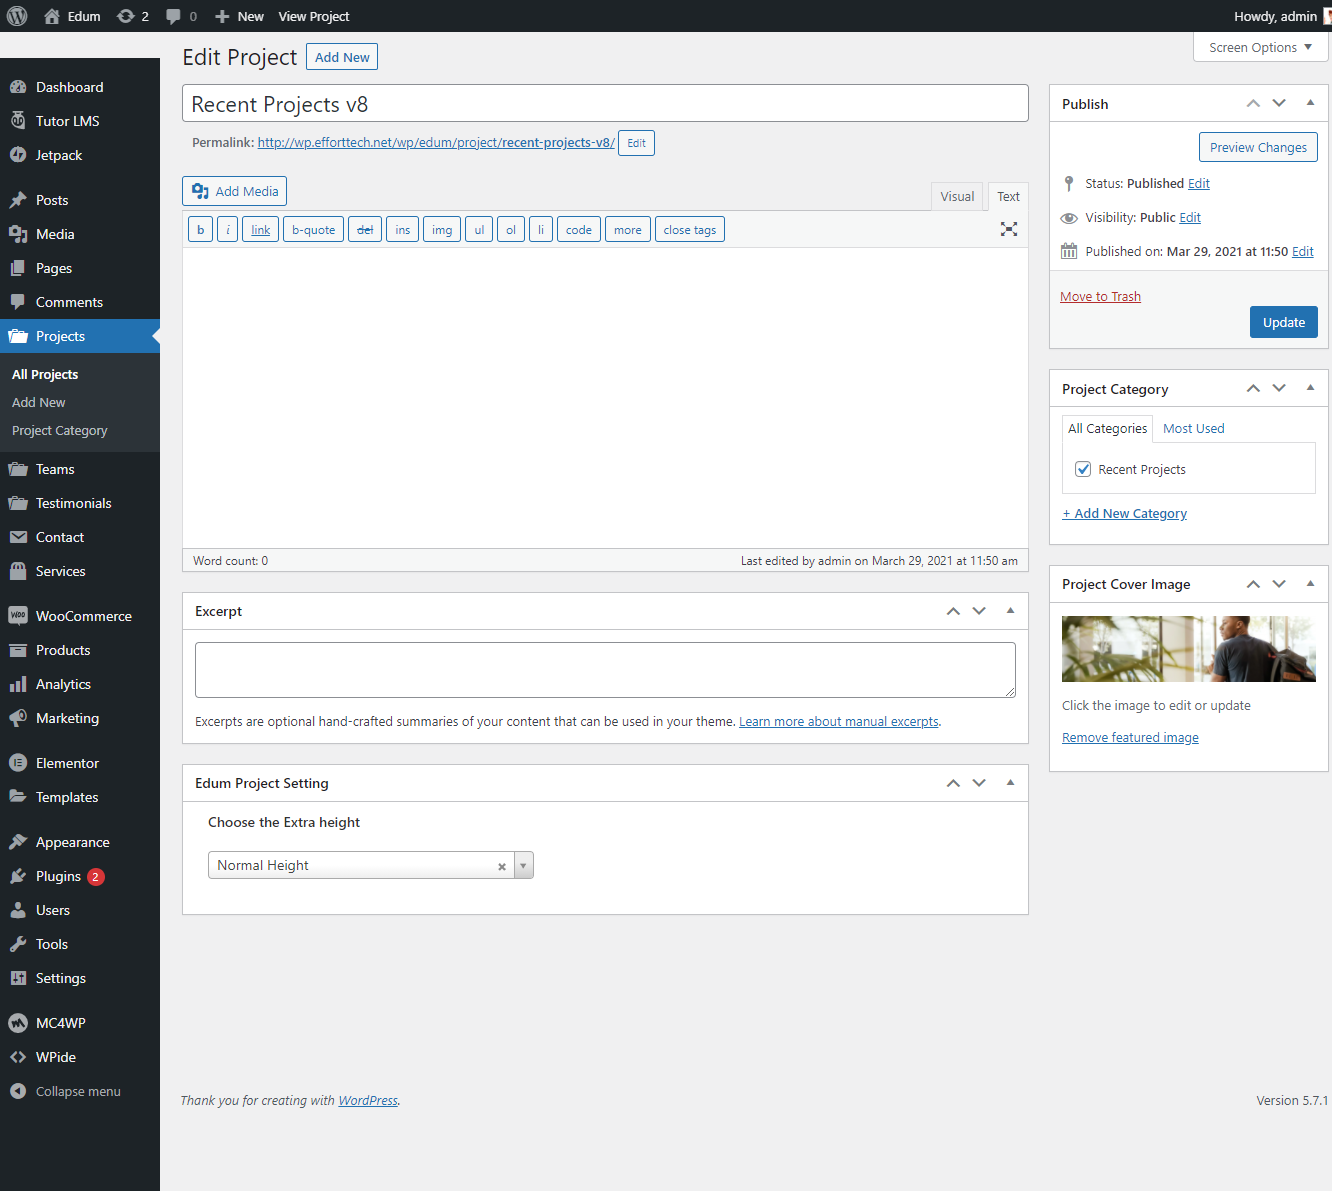1332x1191 pixels.
Task: Click the Update button
Action: pyautogui.click(x=1283, y=322)
